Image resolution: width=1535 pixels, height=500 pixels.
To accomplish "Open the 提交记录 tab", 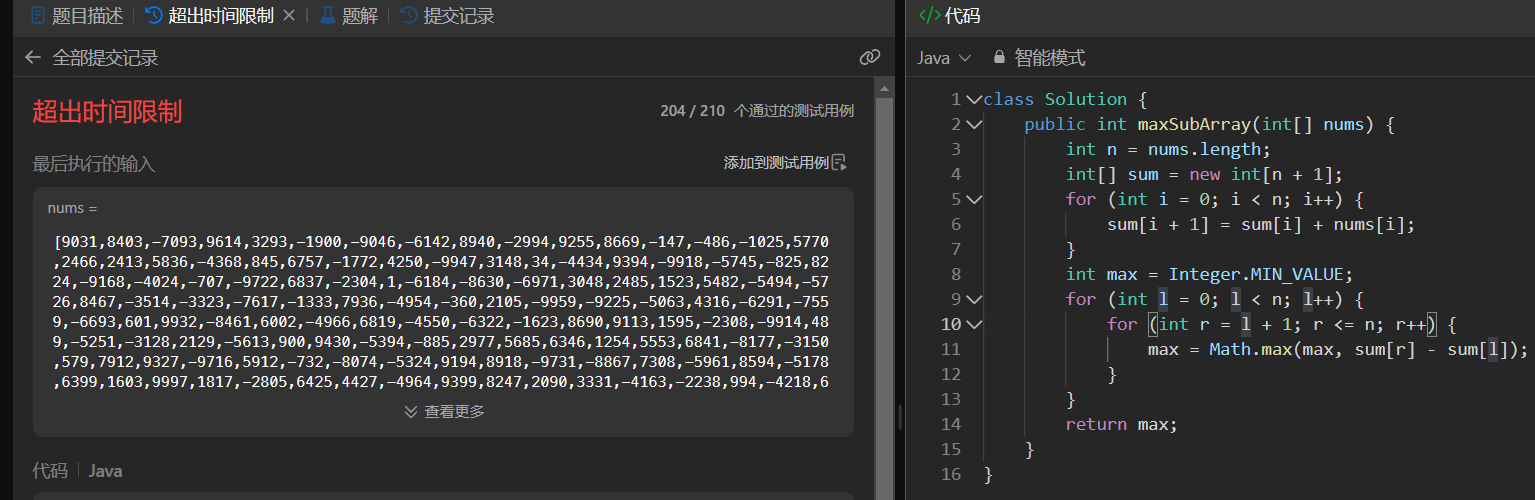I will tap(447, 16).
